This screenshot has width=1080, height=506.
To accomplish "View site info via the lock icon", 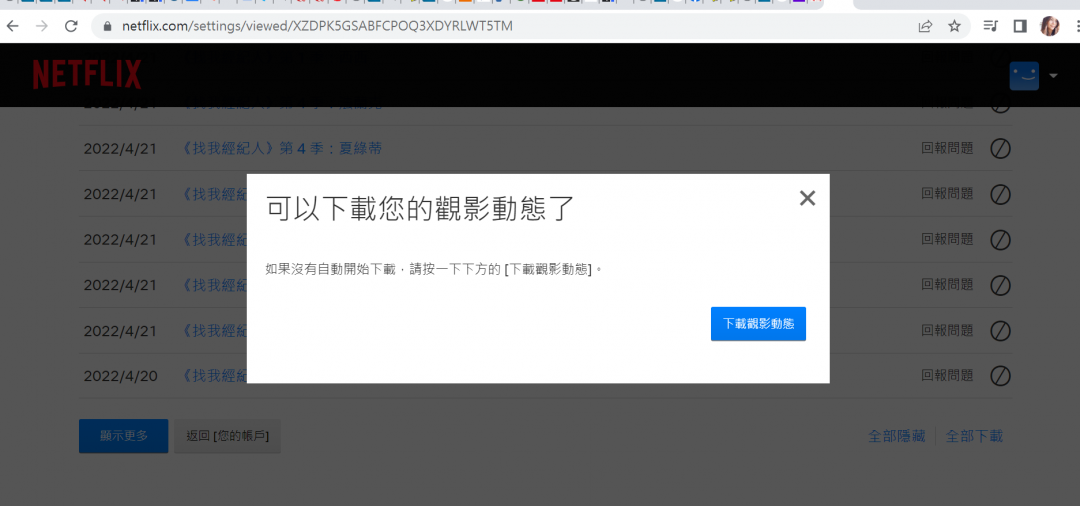I will pyautogui.click(x=108, y=26).
